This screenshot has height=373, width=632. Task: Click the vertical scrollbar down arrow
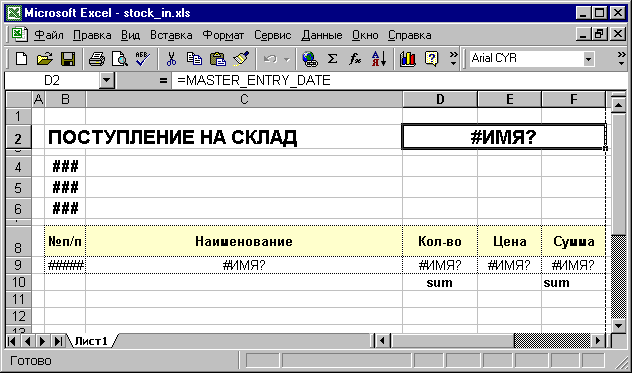tap(618, 325)
